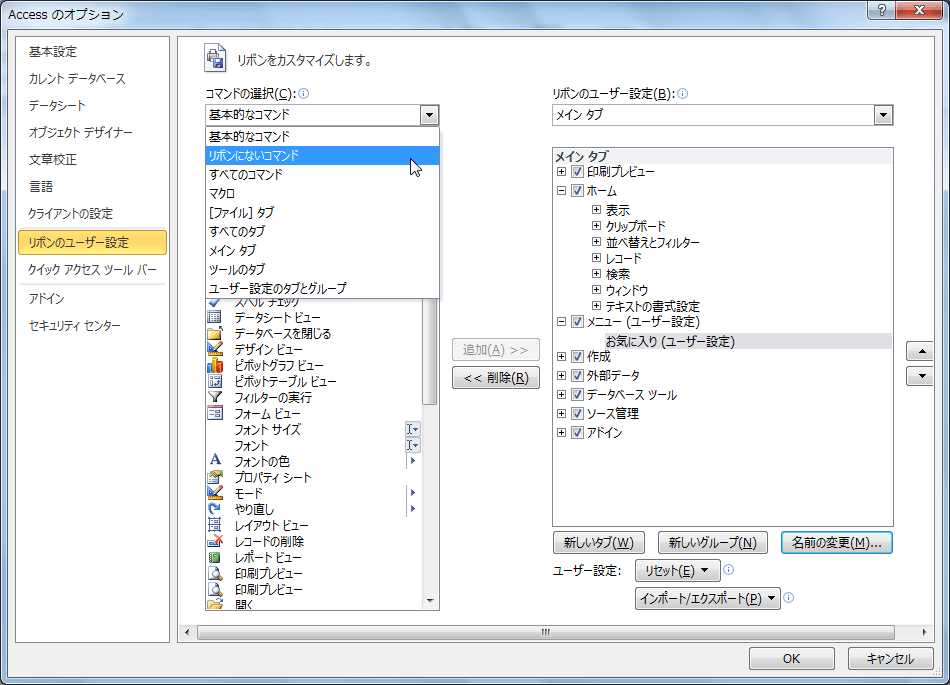This screenshot has width=950, height=685.
Task: Click the 新しいタブ button
Action: click(599, 543)
